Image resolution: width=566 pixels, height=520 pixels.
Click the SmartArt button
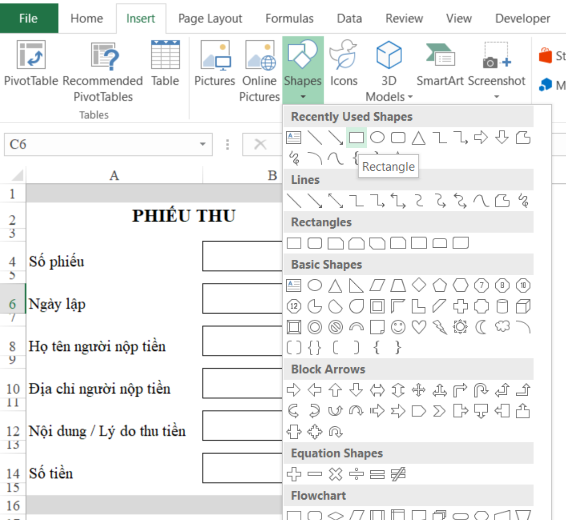click(x=440, y=64)
